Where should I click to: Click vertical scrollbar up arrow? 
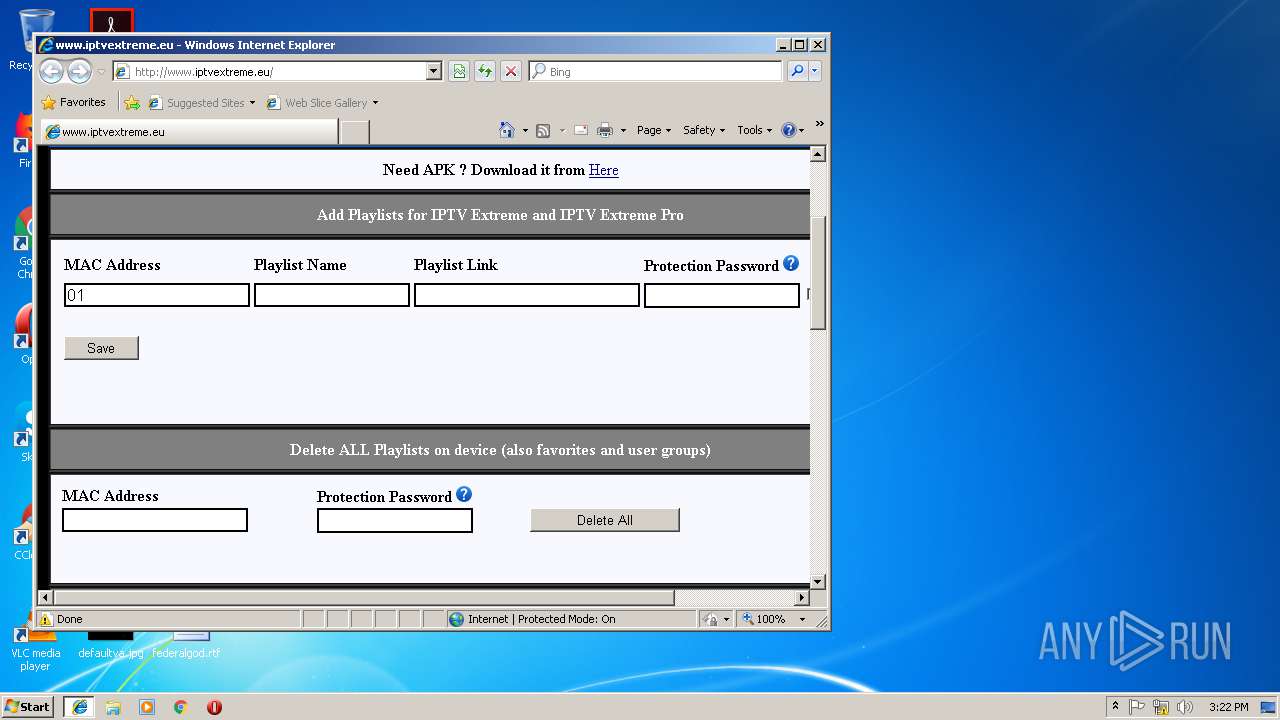tap(818, 154)
